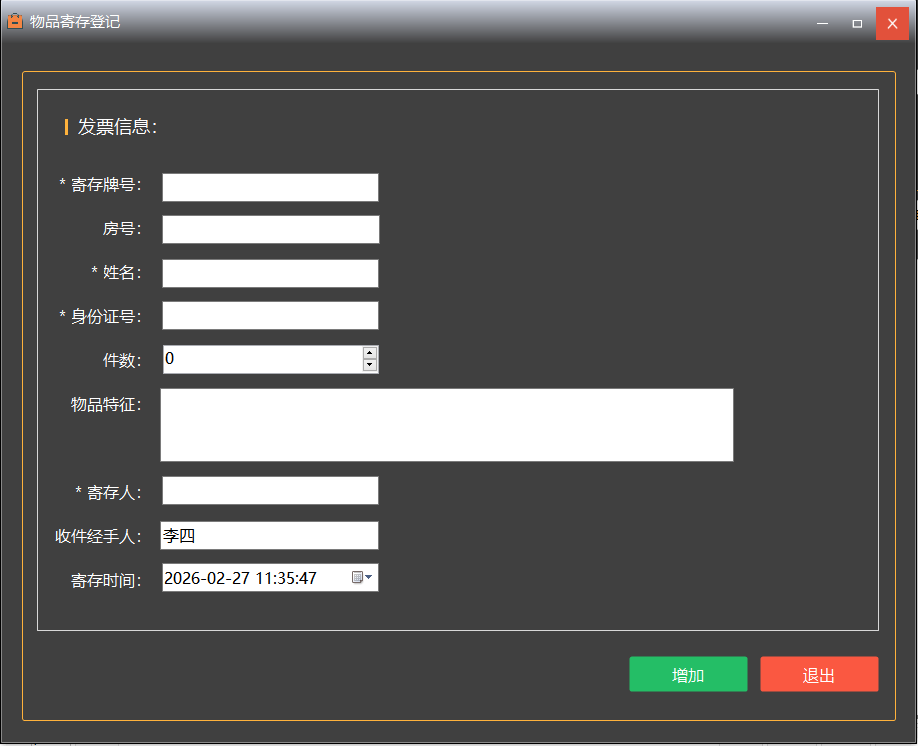Image resolution: width=918 pixels, height=746 pixels.
Task: Select the 寄存人 input field
Action: [270, 491]
